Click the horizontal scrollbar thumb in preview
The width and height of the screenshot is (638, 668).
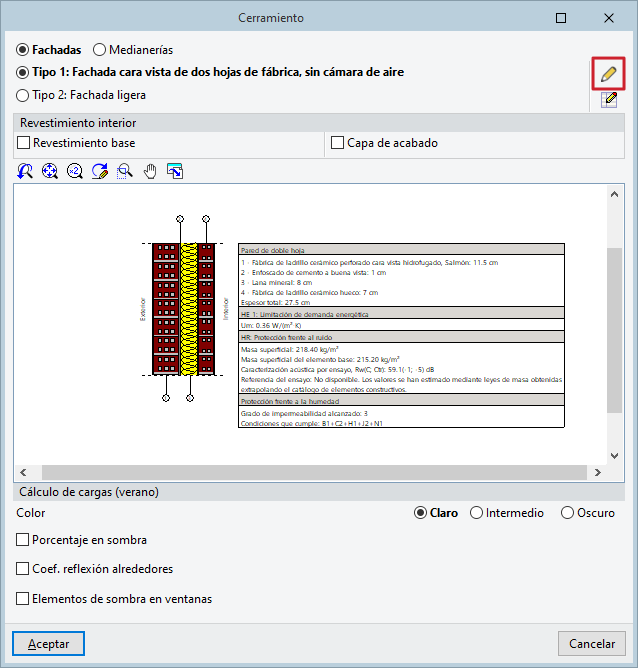click(x=314, y=472)
